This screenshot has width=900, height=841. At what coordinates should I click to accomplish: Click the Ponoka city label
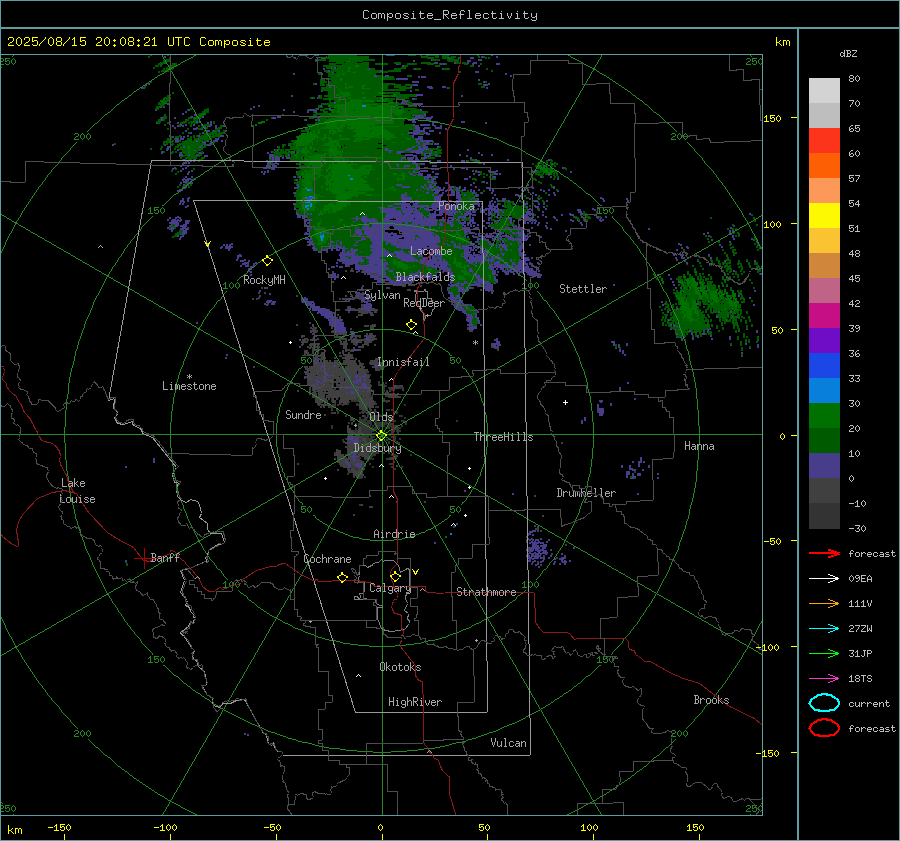pos(456,206)
